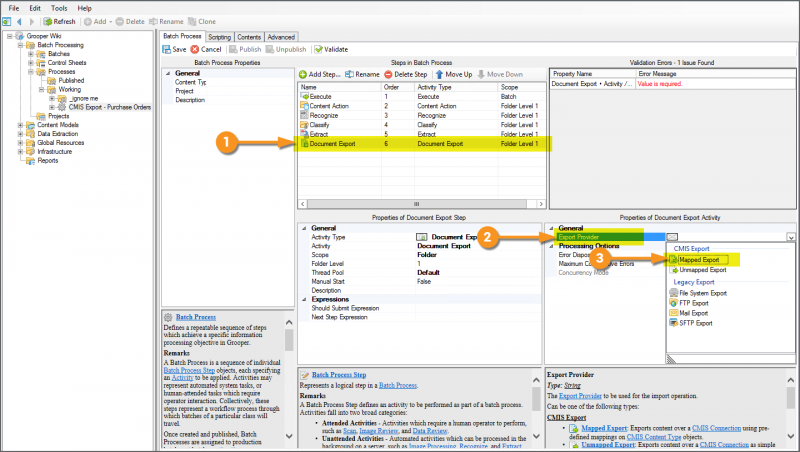Choose Mapped Export provider option
Viewport: 800px width, 452px height.
(x=698, y=260)
